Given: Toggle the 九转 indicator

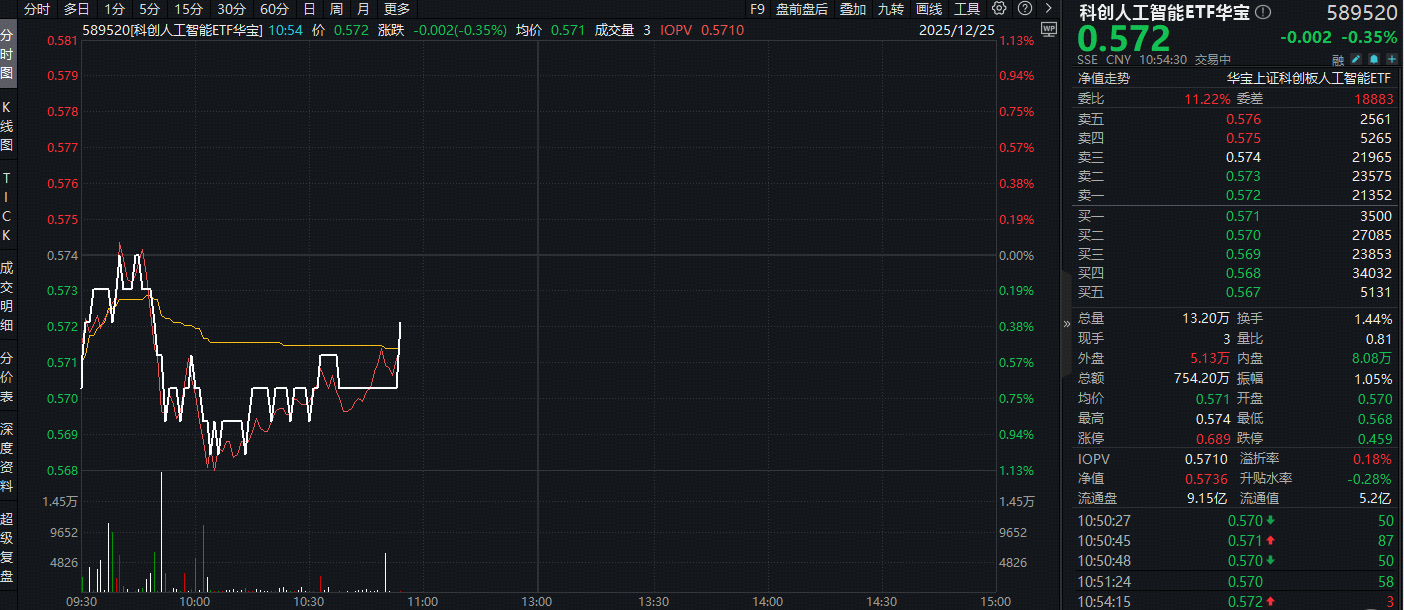Looking at the screenshot, I should coord(891,9).
